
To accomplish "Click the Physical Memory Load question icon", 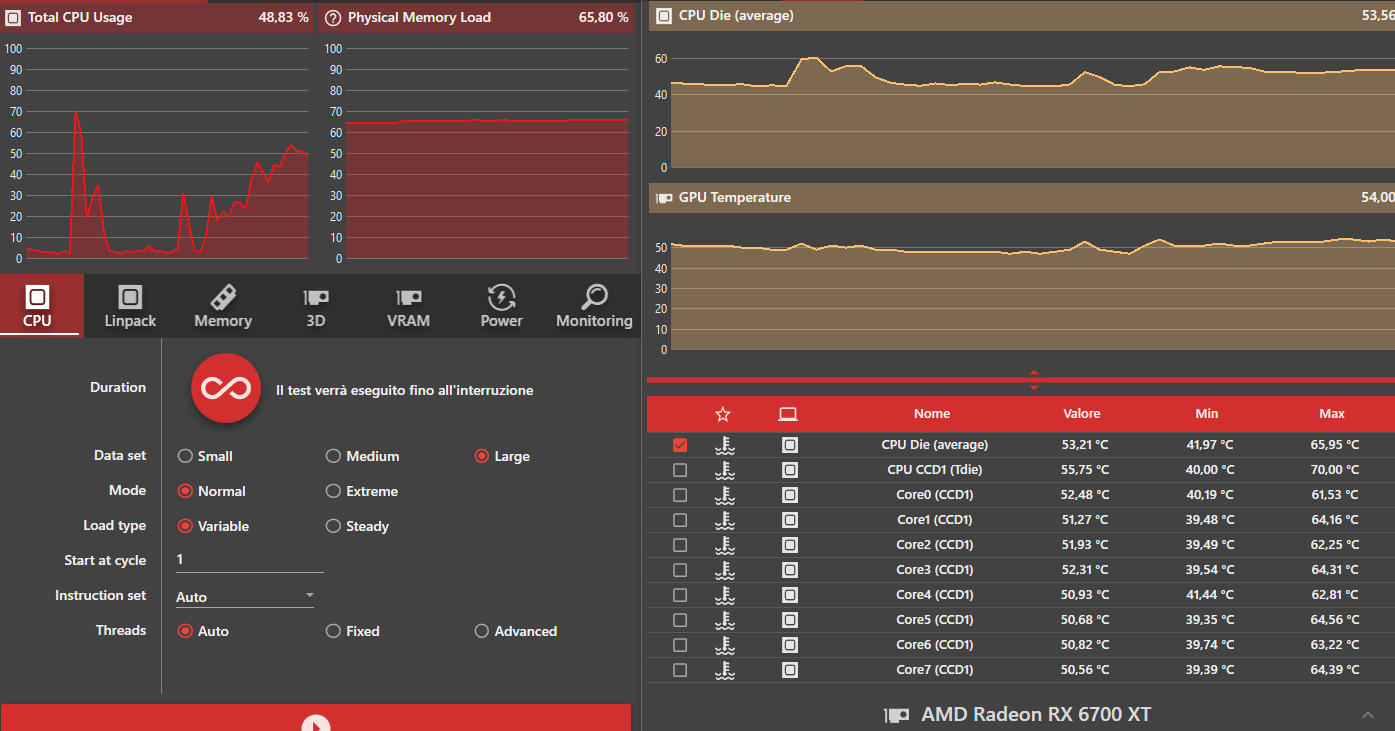I will [x=333, y=18].
